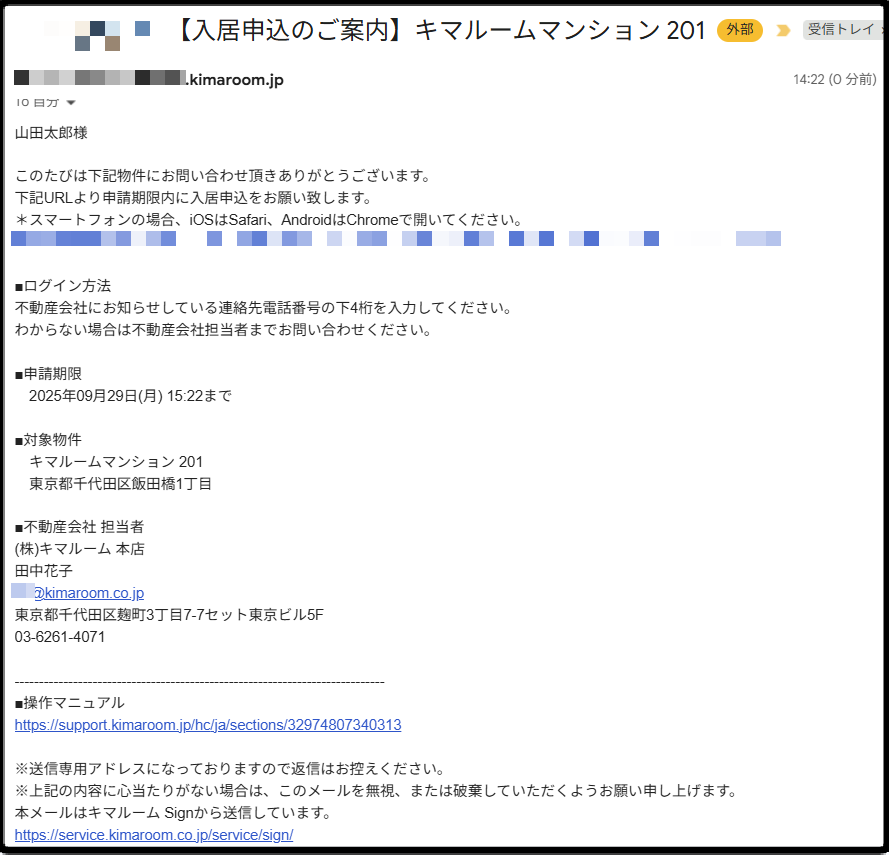Click the email subject 入居申込のご案内

[439, 30]
